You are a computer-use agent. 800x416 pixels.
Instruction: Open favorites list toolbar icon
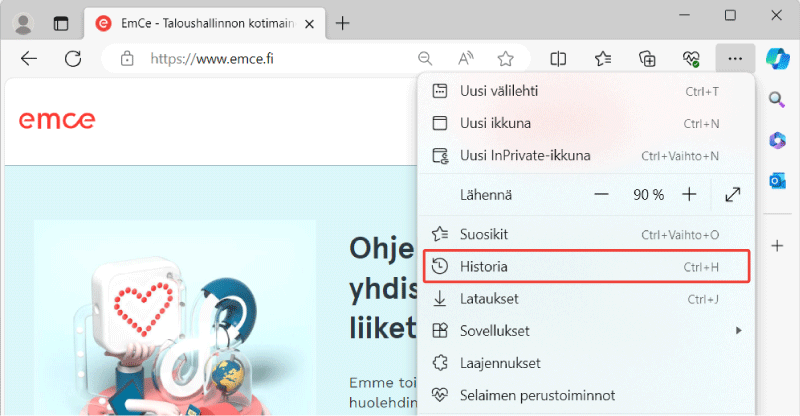[x=603, y=59]
